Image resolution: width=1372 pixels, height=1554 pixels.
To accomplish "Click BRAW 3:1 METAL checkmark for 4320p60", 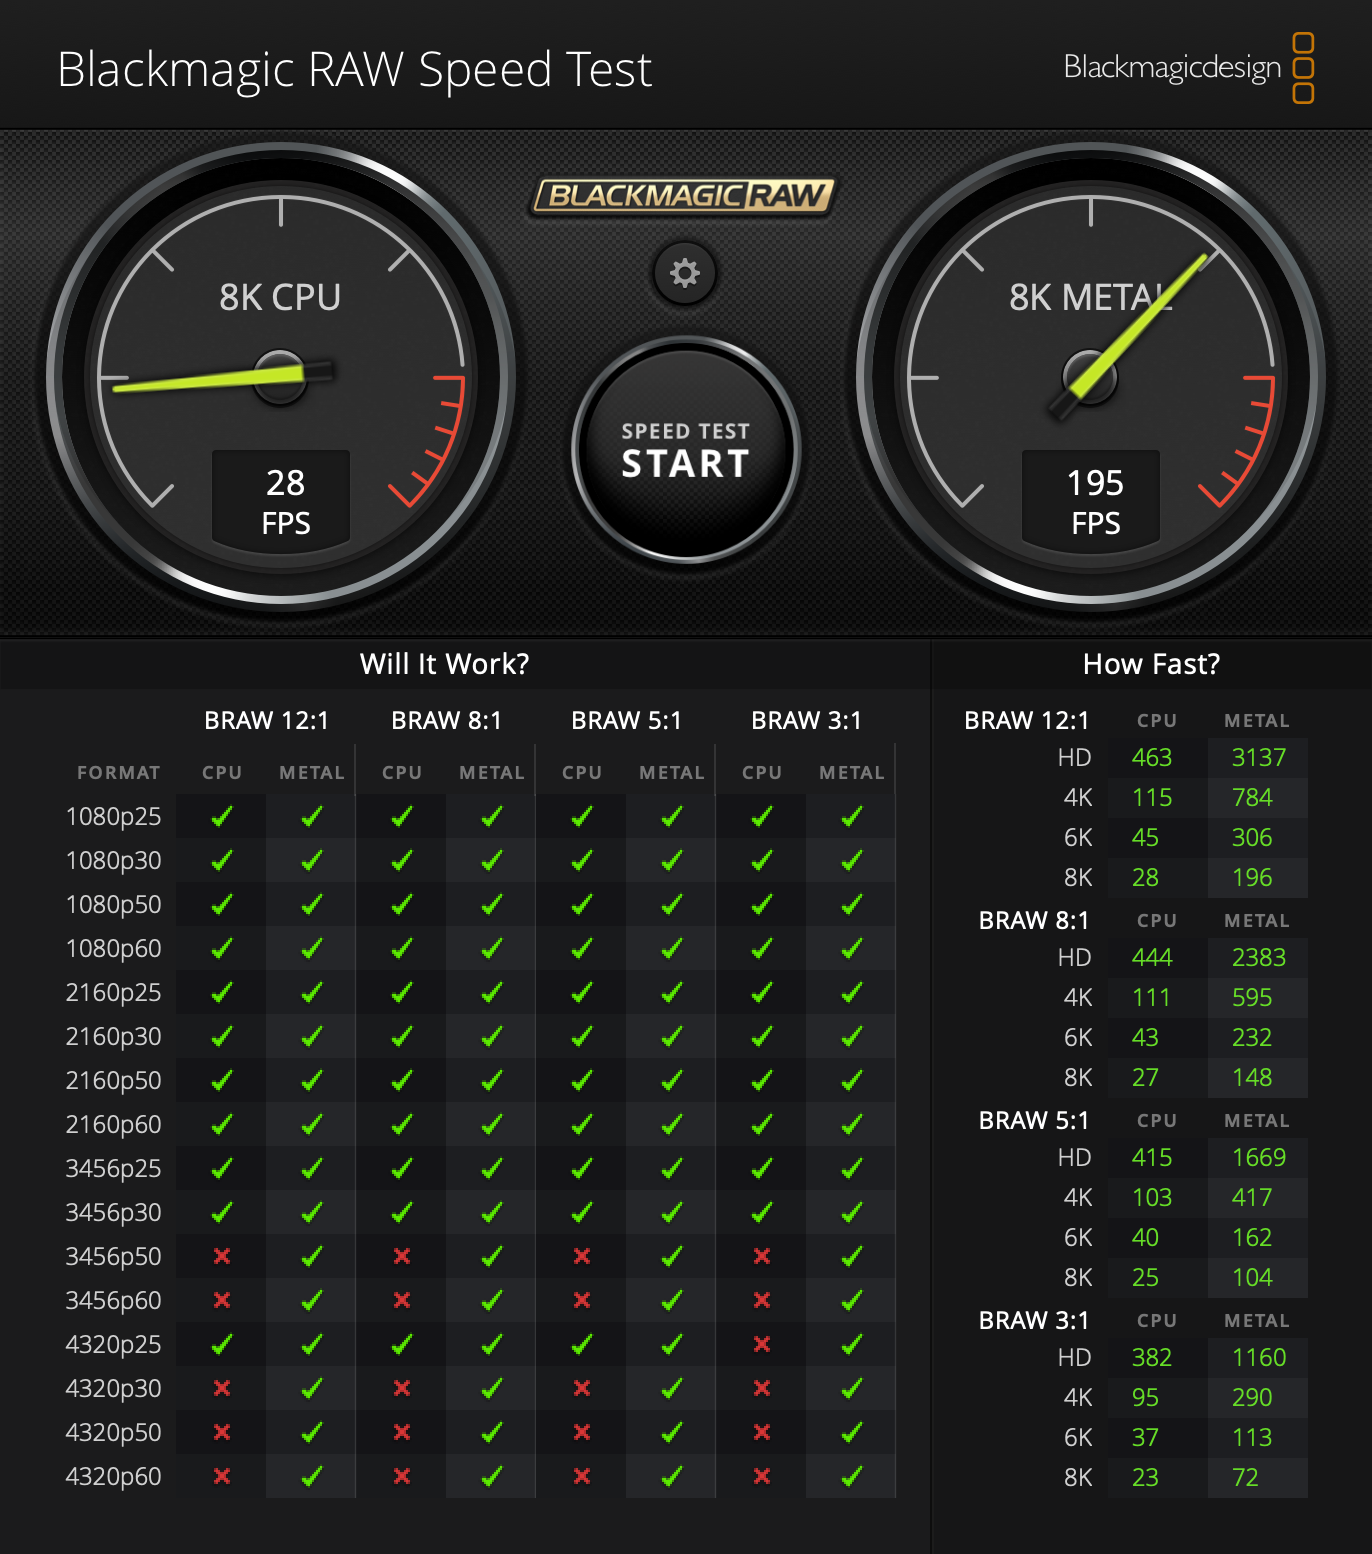I will click(852, 1476).
